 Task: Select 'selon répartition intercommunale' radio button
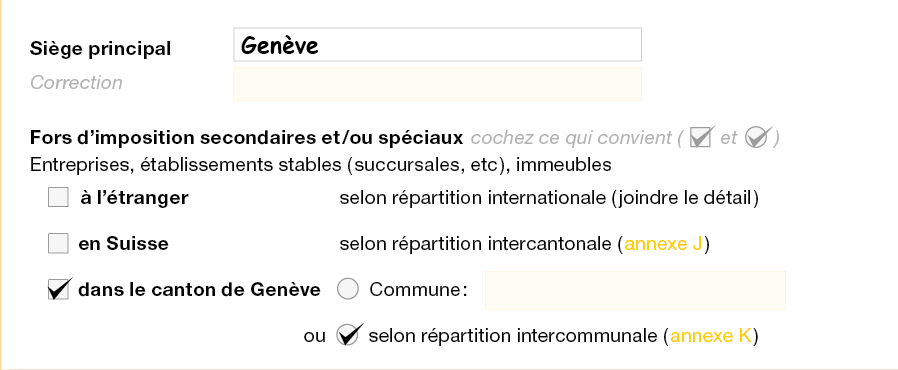point(348,335)
